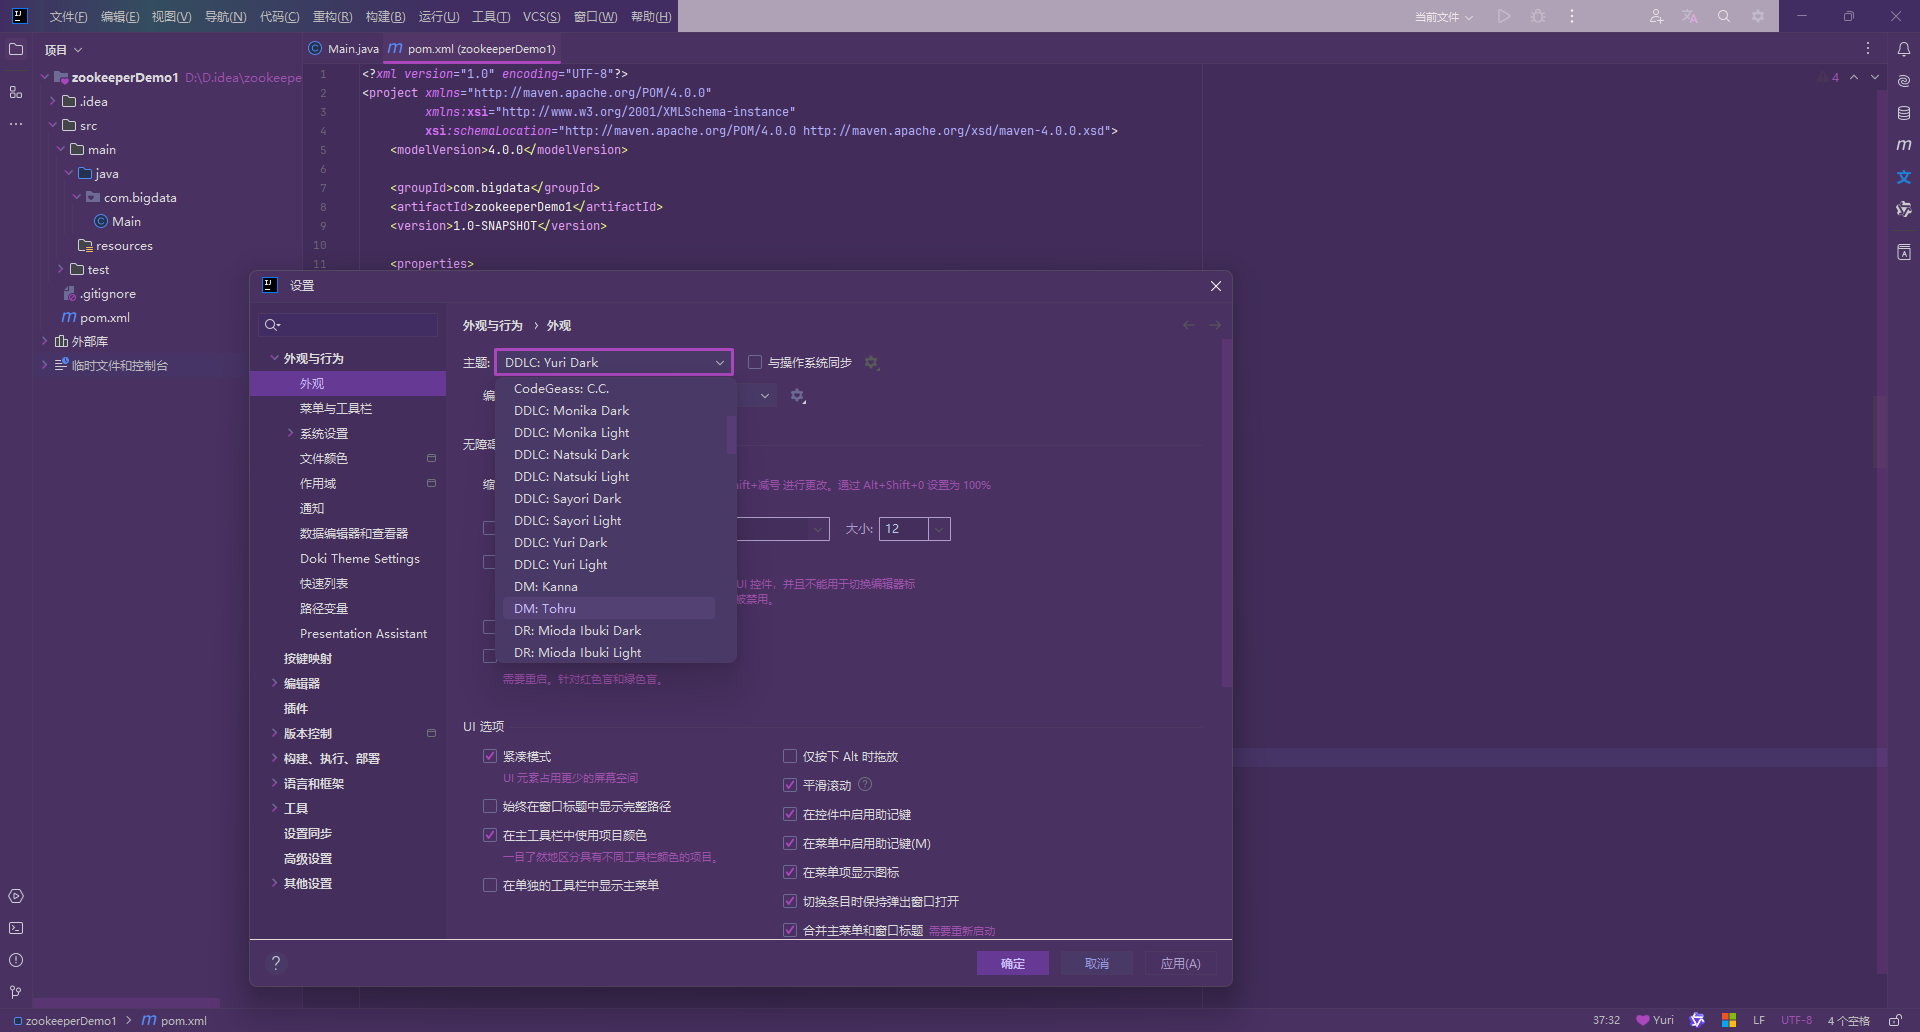Image resolution: width=1920 pixels, height=1032 pixels.
Task: Open the File menu
Action: pos(68,17)
